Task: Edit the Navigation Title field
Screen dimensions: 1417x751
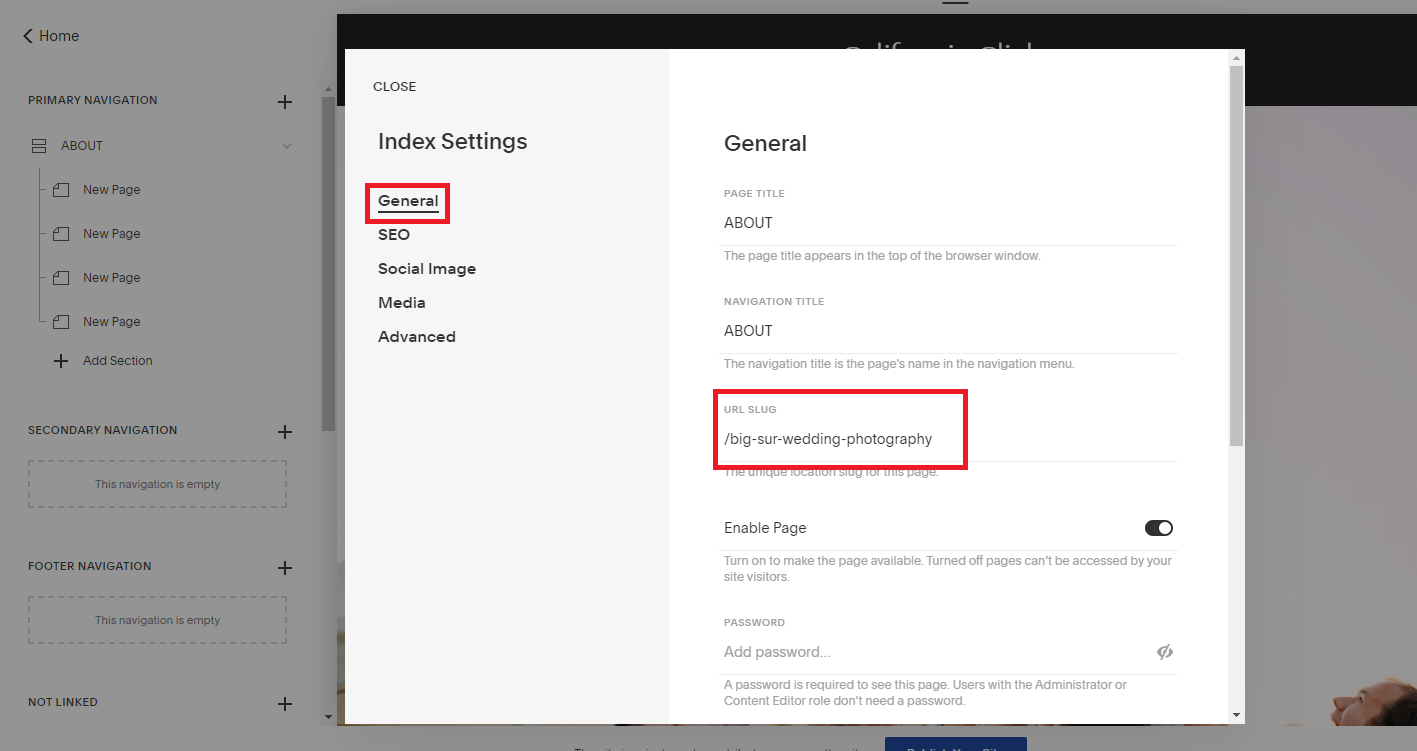Action: point(950,331)
